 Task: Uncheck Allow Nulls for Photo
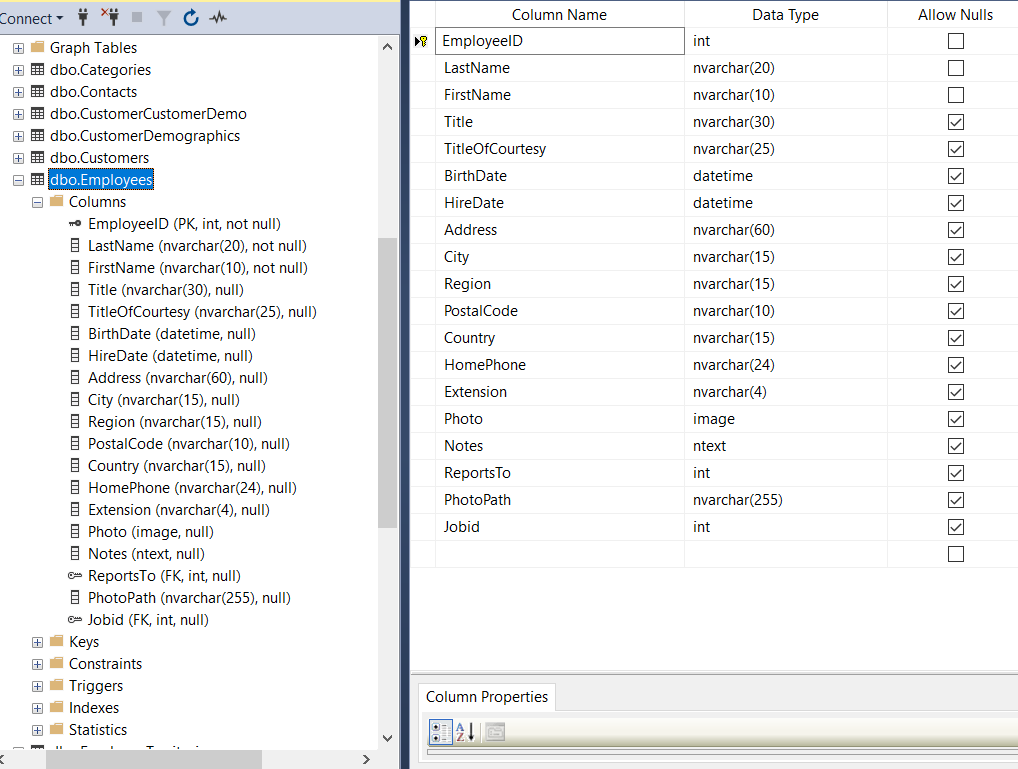coord(956,419)
